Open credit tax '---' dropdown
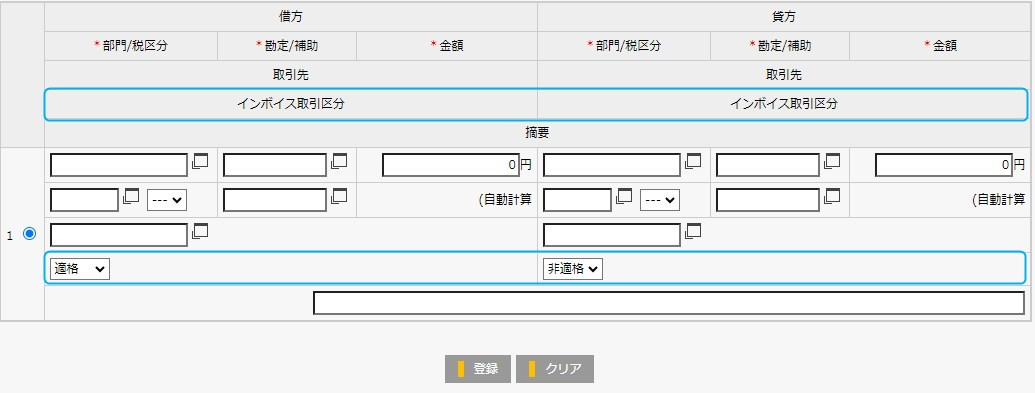The image size is (1035, 393). (x=660, y=200)
